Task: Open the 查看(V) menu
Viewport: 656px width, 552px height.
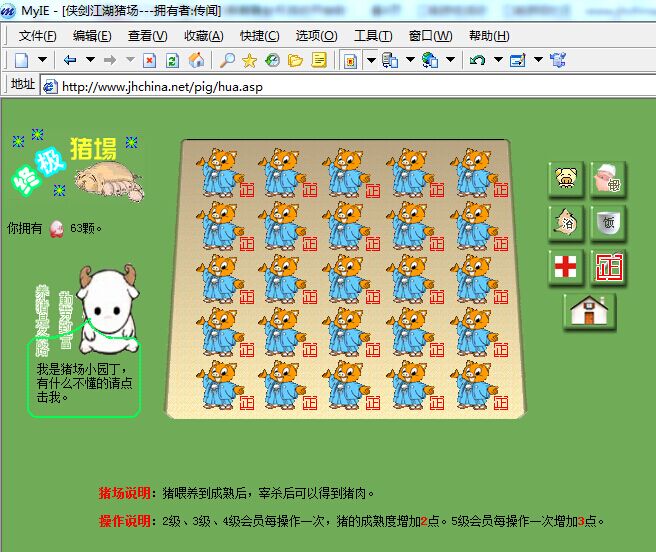Action: [148, 36]
